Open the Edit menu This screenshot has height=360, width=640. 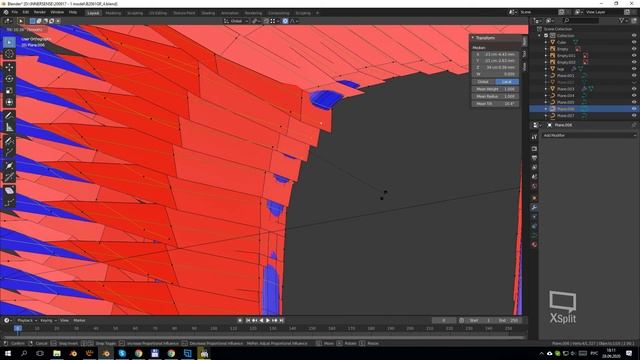pyautogui.click(x=26, y=12)
